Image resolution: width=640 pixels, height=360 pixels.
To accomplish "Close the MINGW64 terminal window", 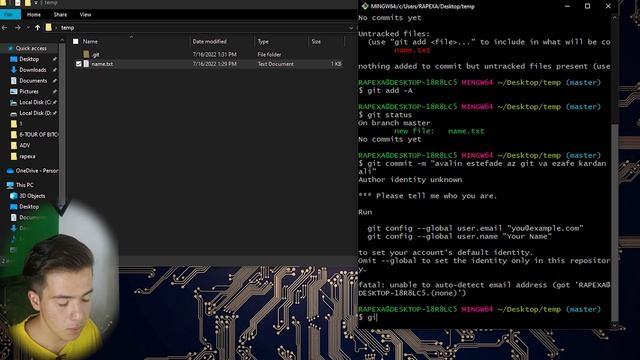I will click(608, 6).
